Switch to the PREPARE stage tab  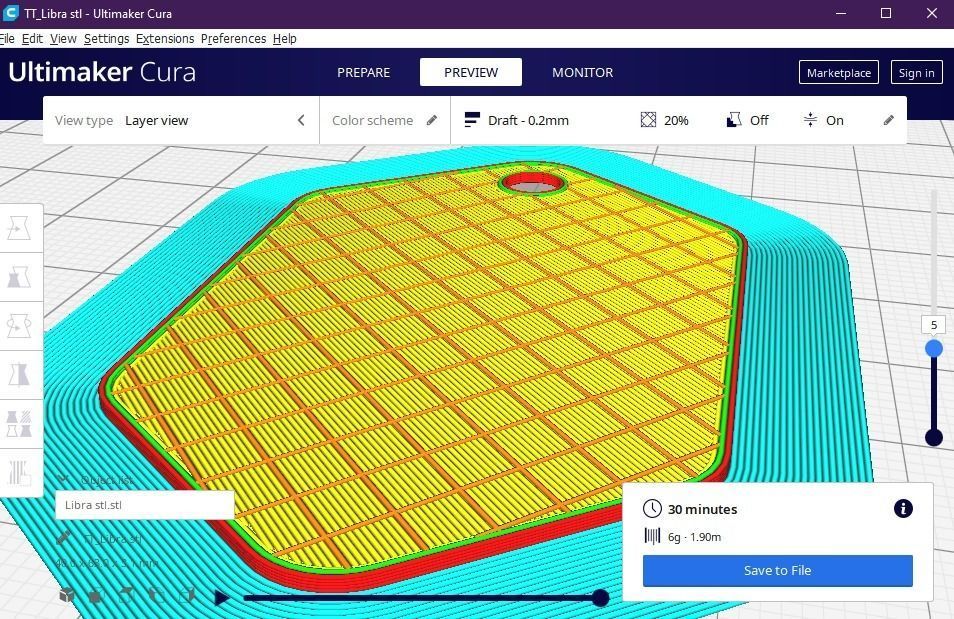point(364,72)
